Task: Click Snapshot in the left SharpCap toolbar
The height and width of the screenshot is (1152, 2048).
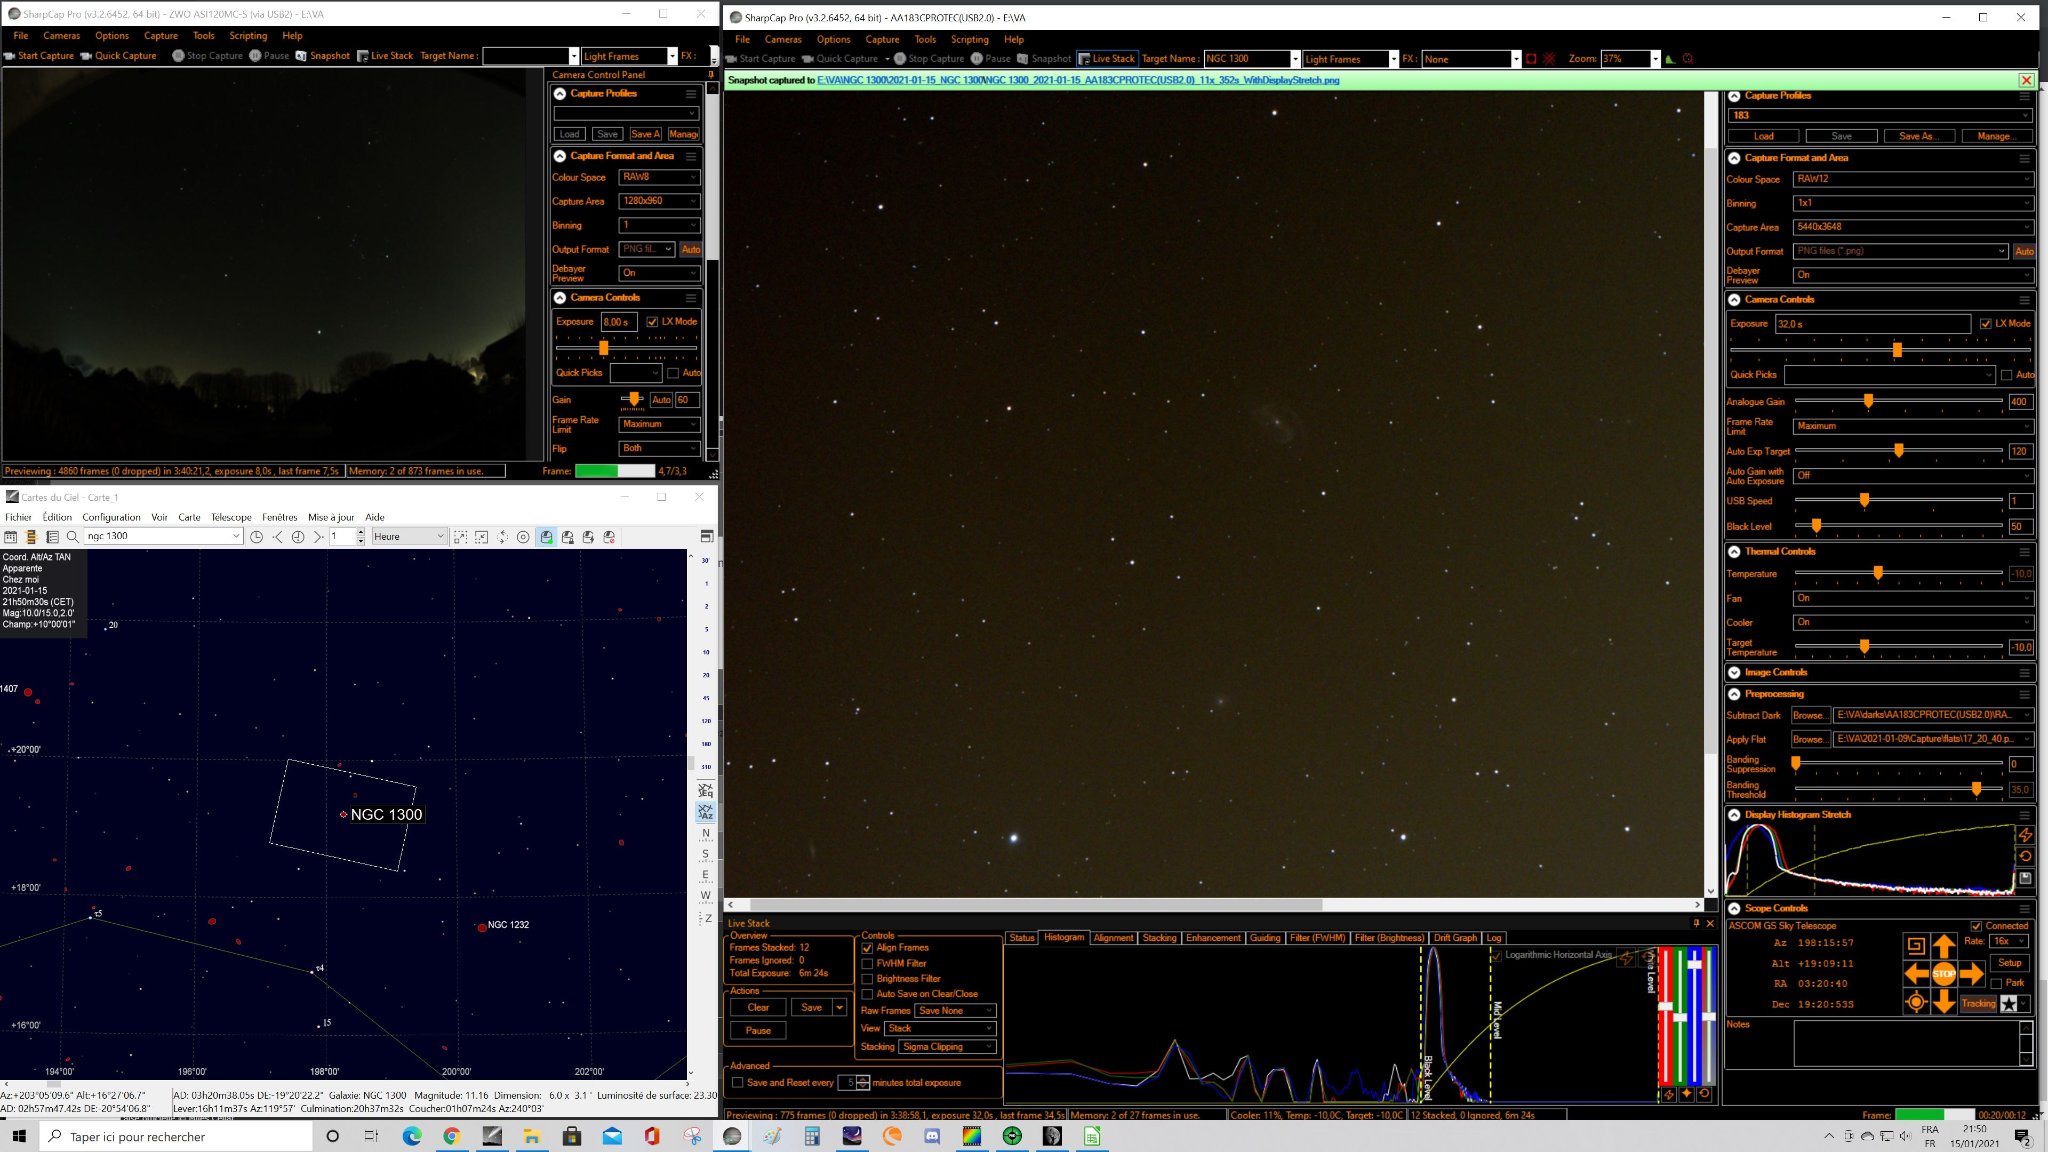Action: pos(322,56)
